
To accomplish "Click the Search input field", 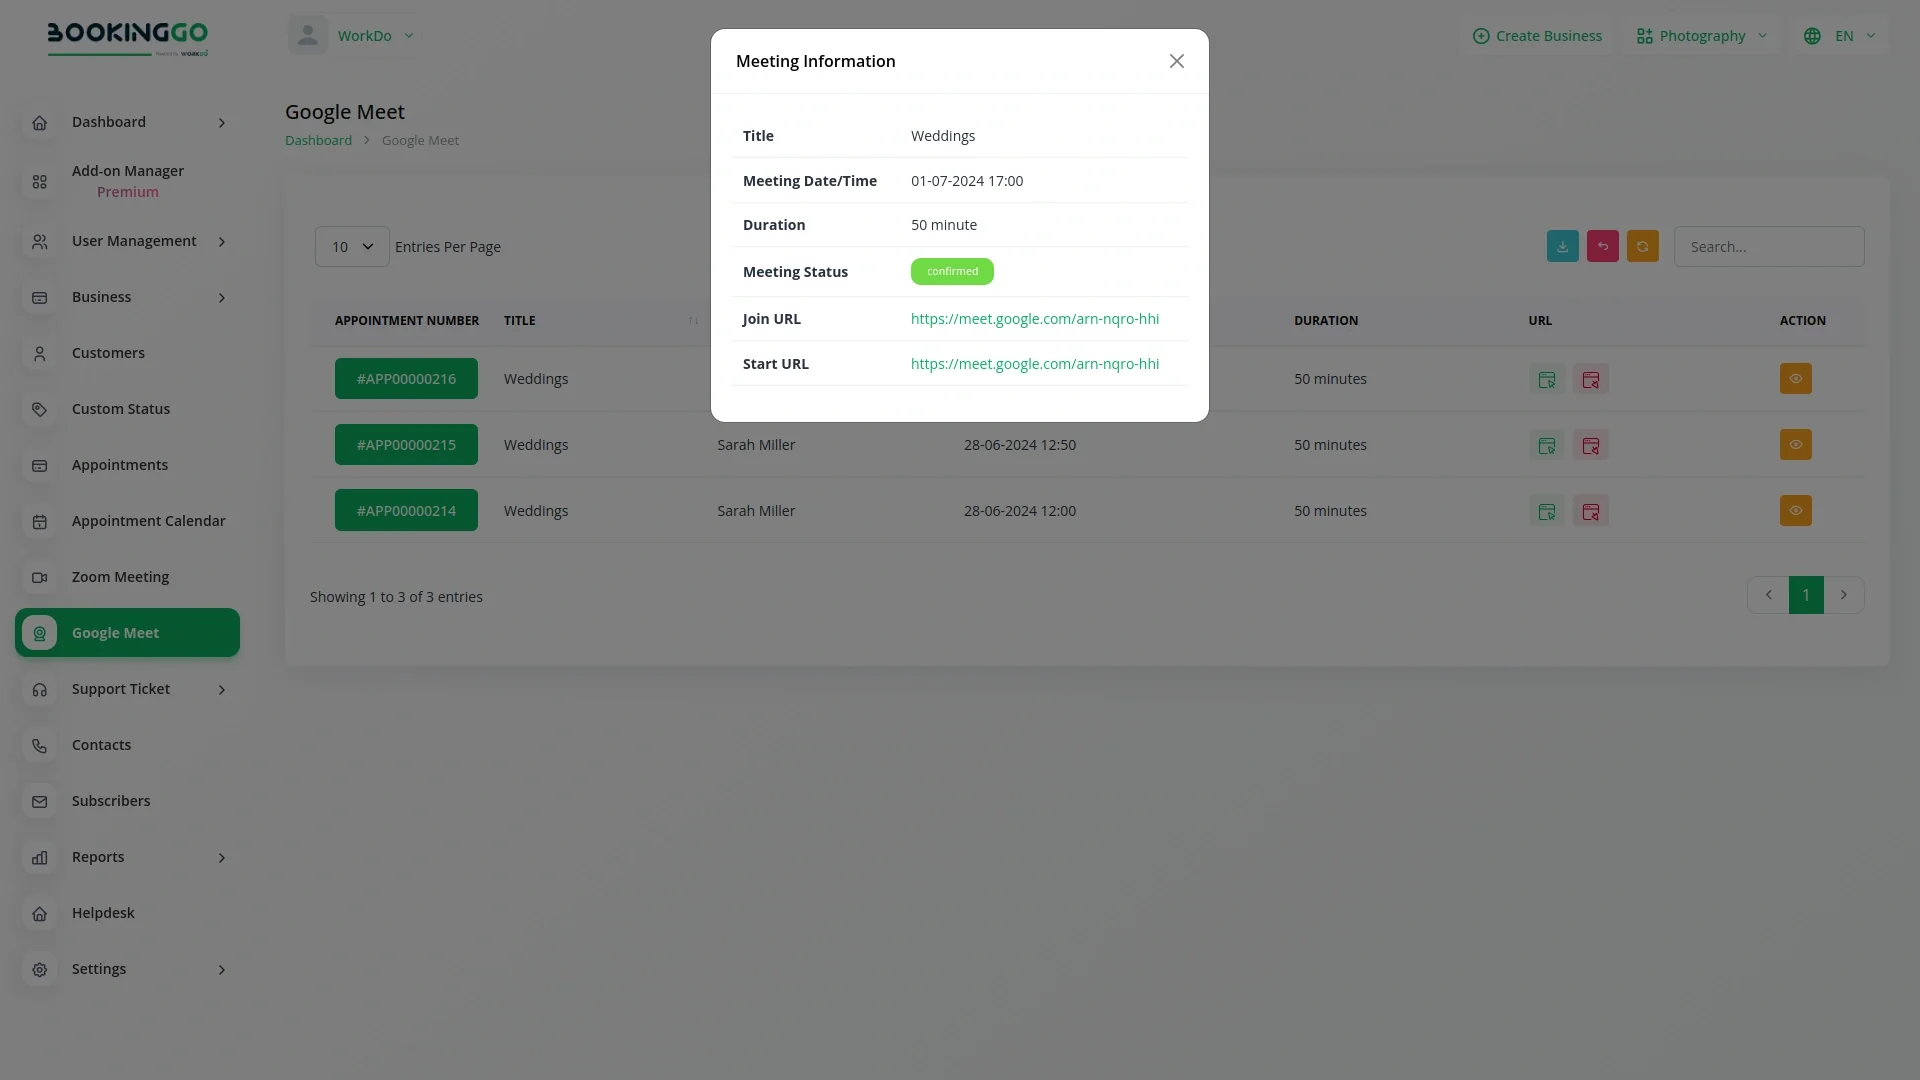I will coord(1768,247).
